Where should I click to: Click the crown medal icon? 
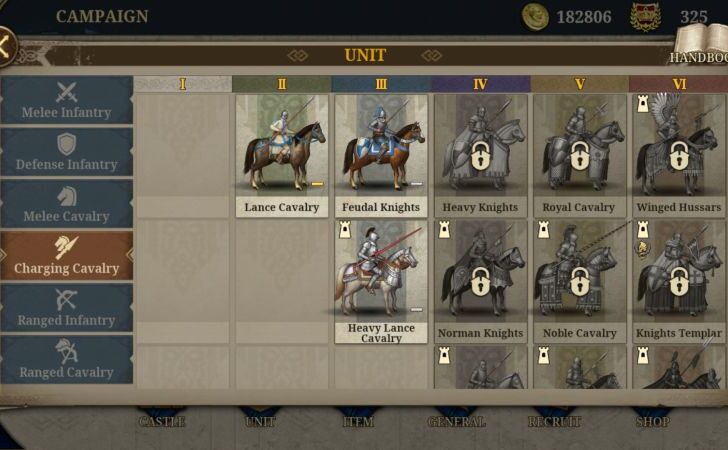click(646, 17)
